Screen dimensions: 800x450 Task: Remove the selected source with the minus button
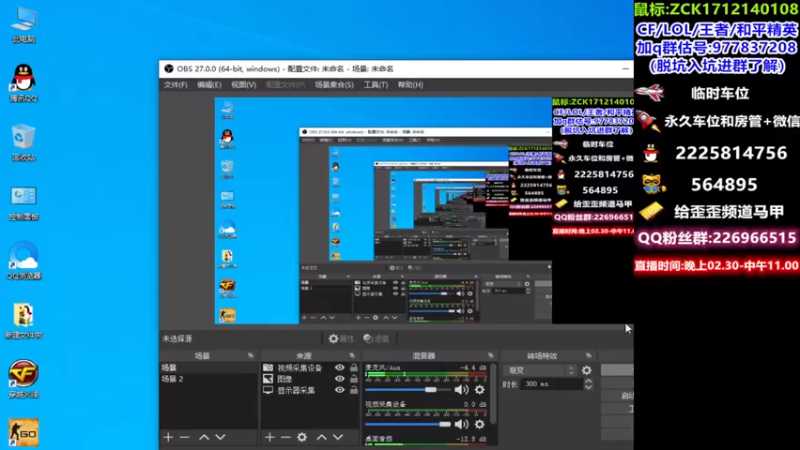point(286,437)
